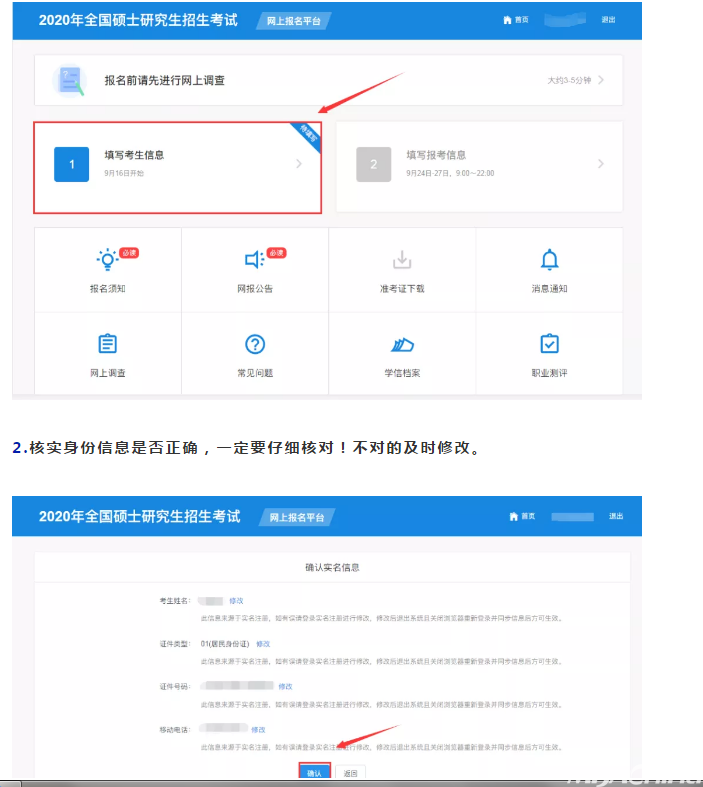Open 消息通知 bell icon

click(x=549, y=260)
